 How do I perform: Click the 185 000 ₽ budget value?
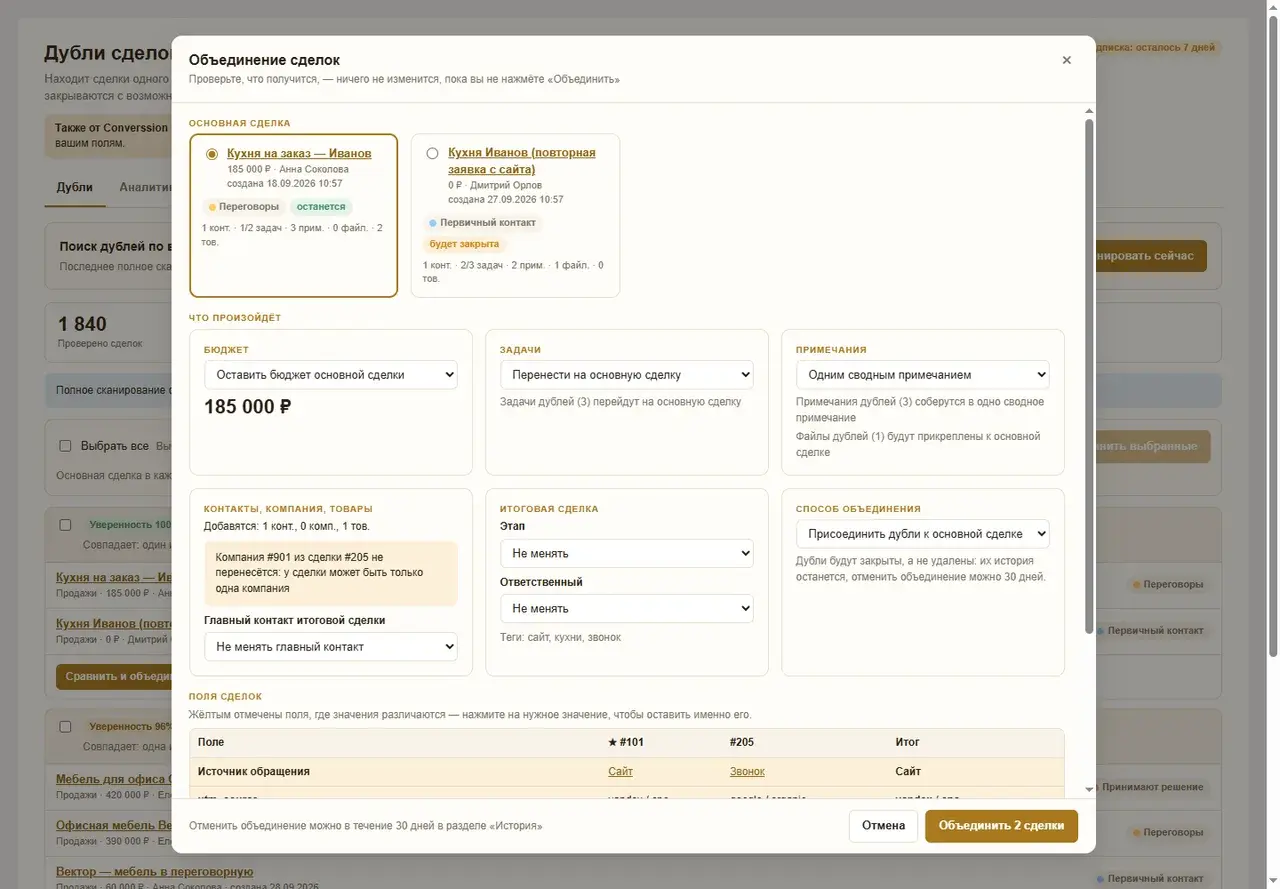click(248, 407)
